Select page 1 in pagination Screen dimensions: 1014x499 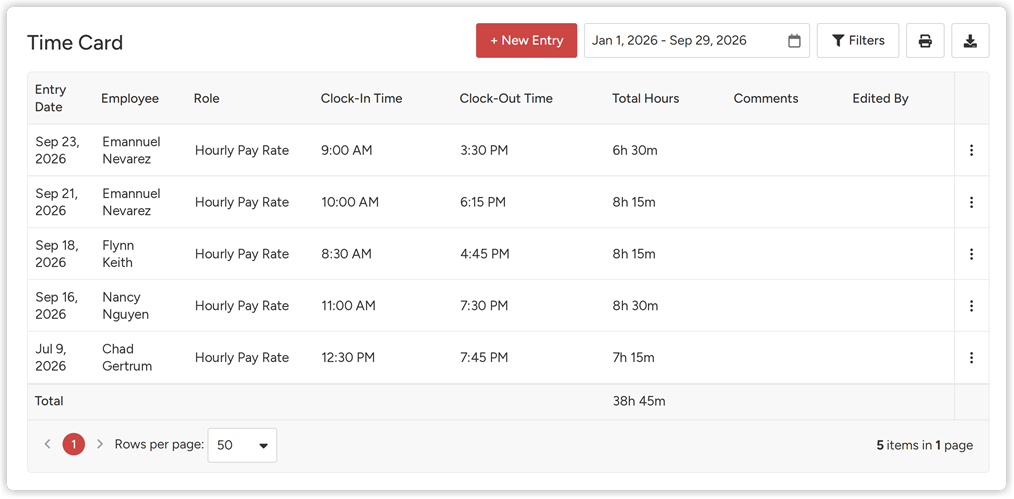(x=74, y=444)
